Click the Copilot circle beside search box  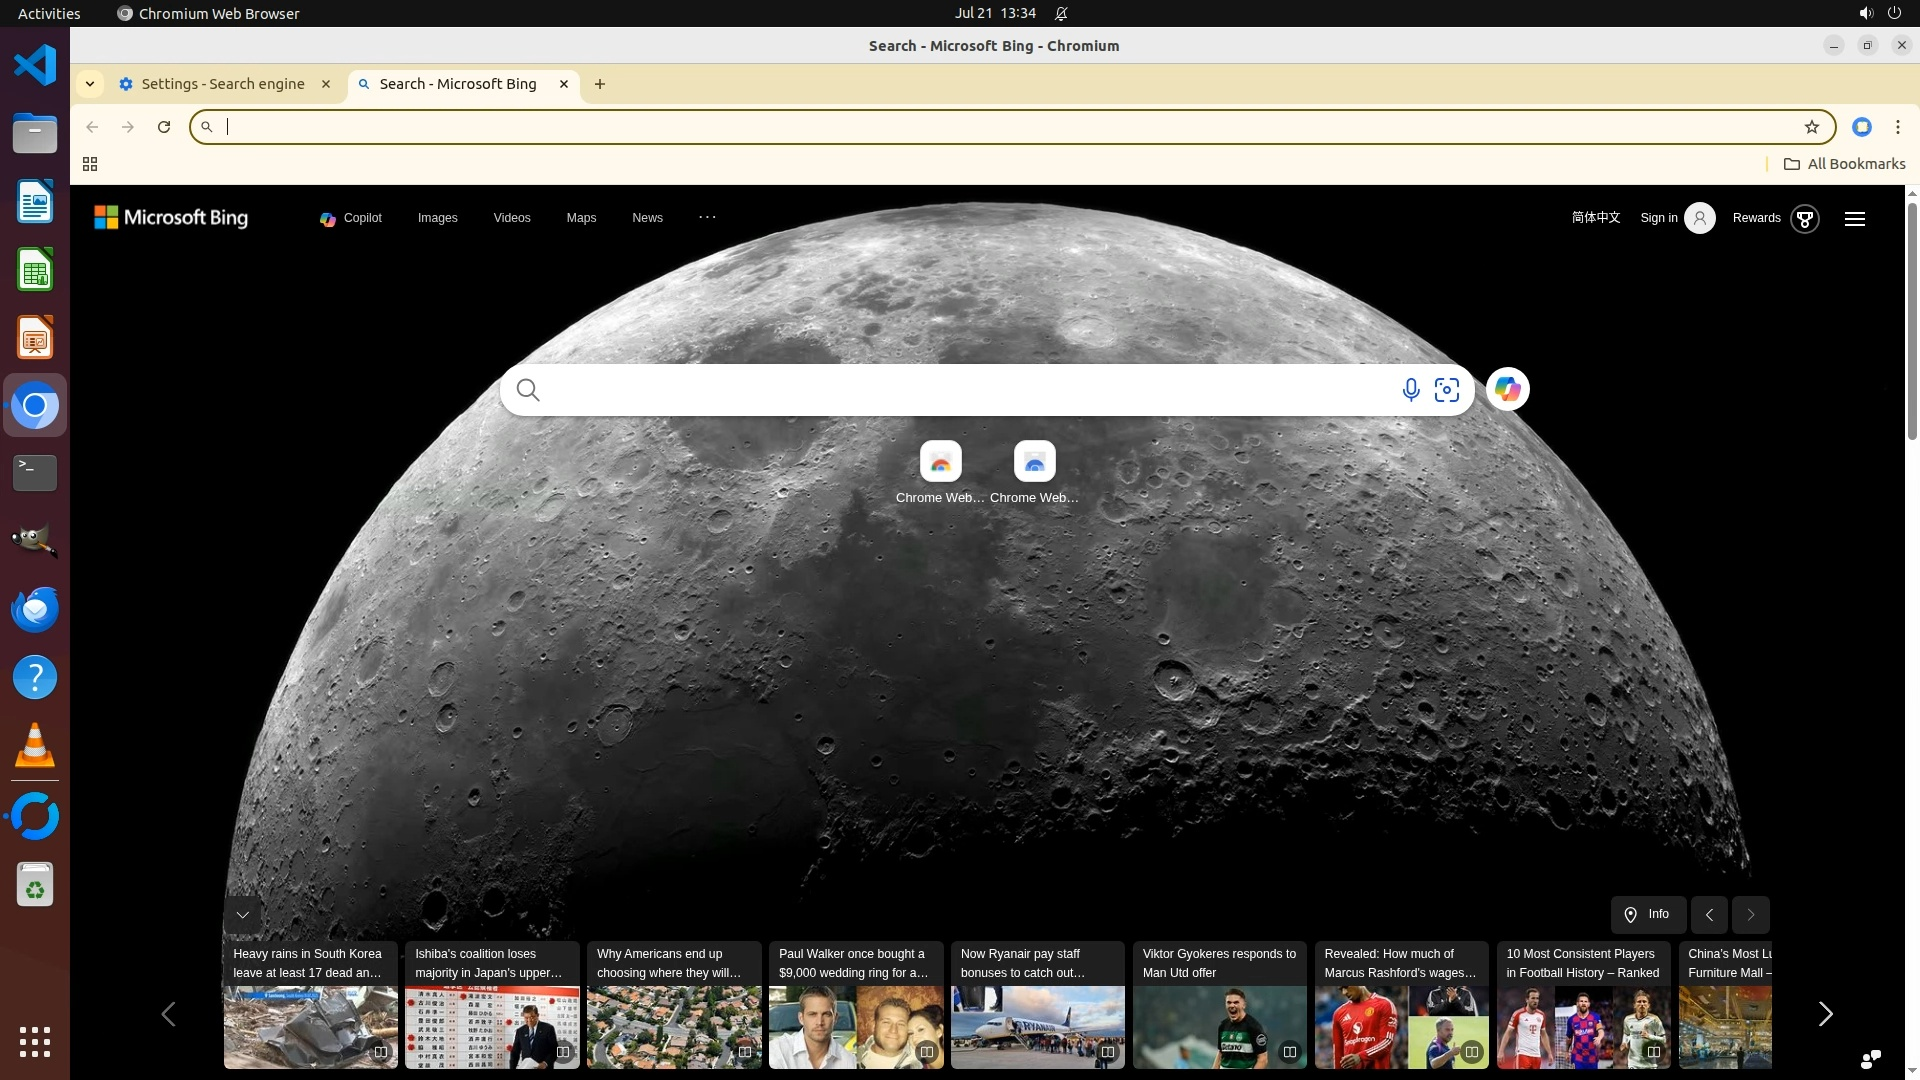tap(1507, 389)
